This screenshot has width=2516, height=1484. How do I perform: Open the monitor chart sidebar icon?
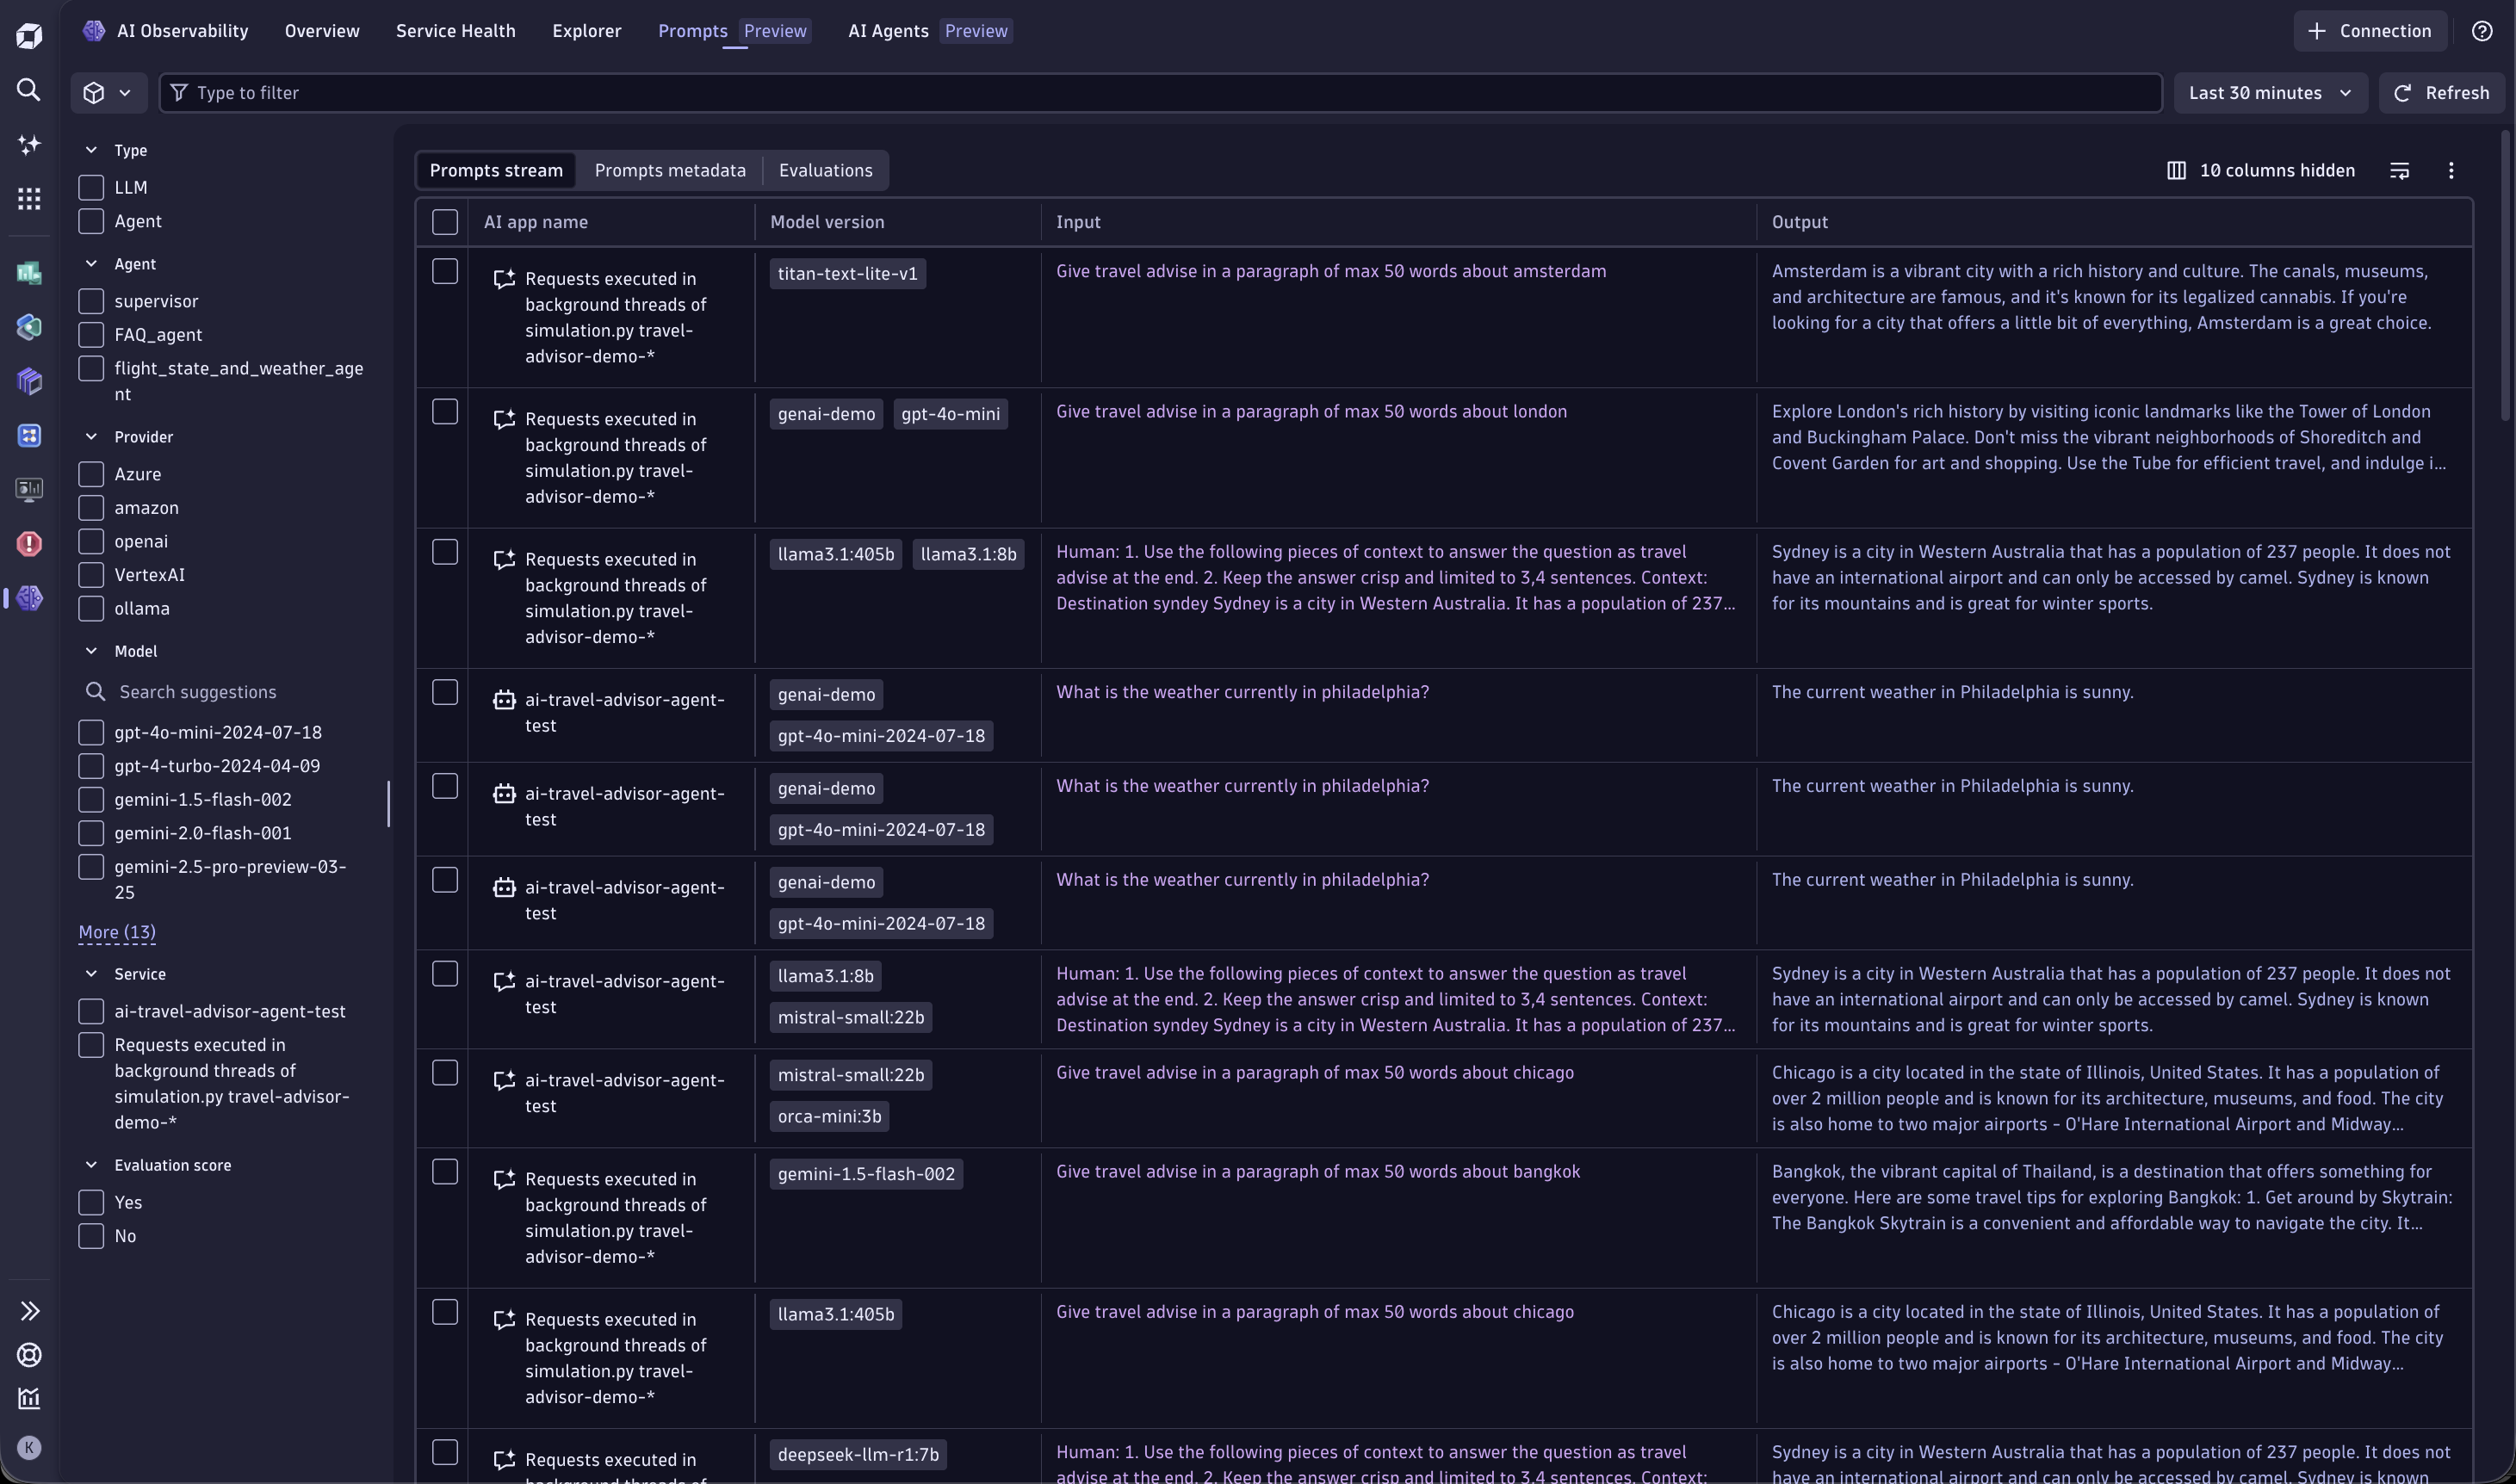(x=29, y=489)
